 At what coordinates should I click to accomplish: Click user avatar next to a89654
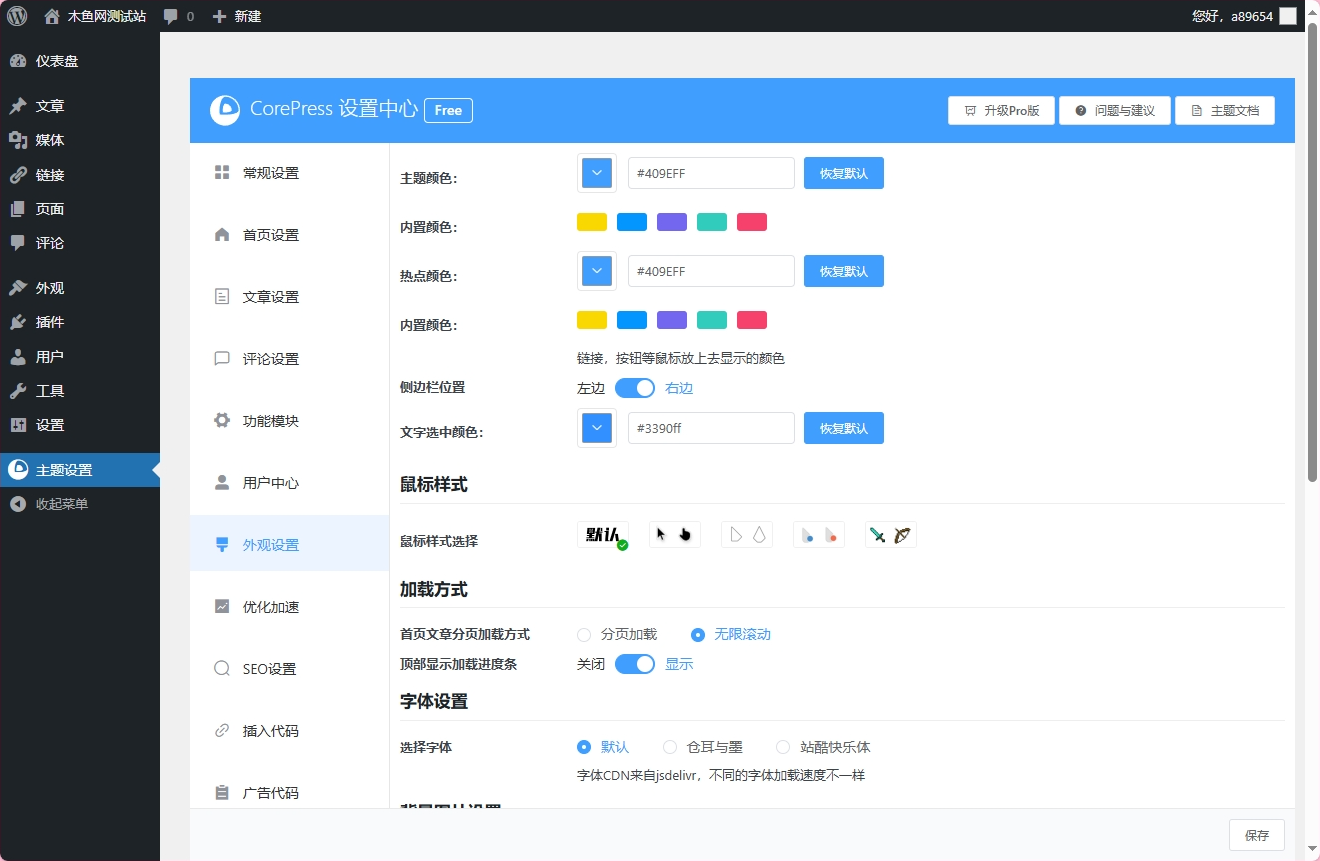coord(1288,16)
